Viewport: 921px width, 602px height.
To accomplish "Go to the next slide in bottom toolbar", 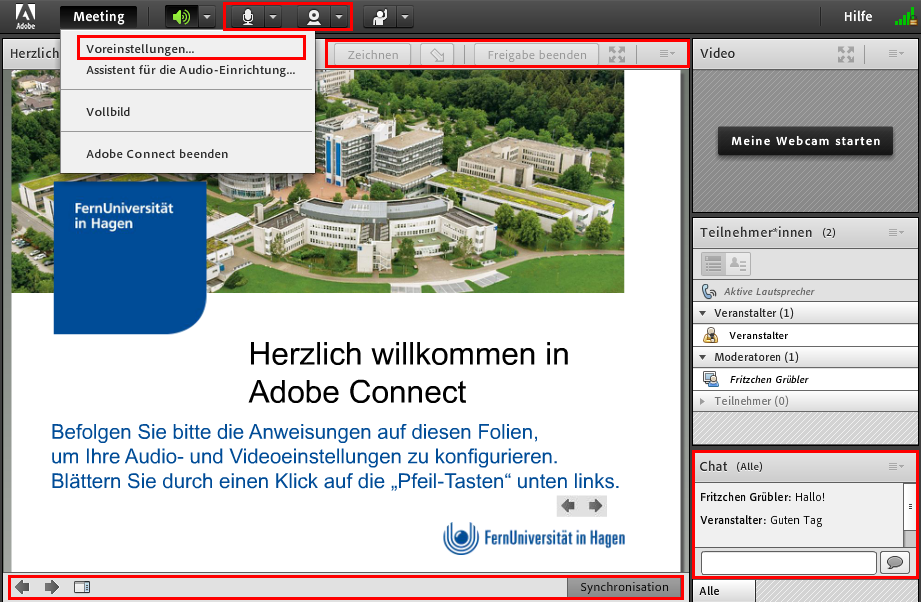I will (x=52, y=587).
